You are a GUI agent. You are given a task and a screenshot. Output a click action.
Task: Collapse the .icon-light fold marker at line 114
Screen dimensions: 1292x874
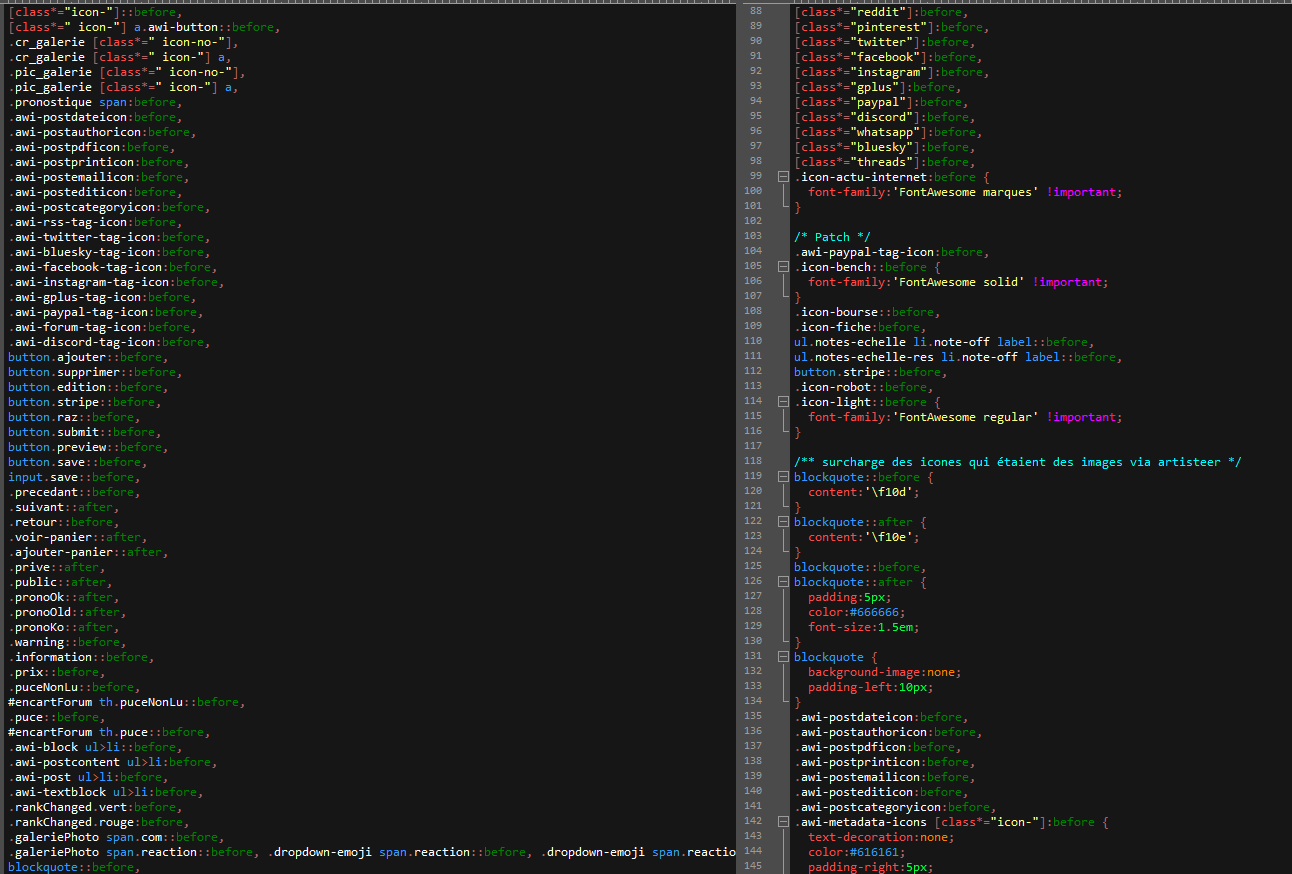pyautogui.click(x=782, y=402)
